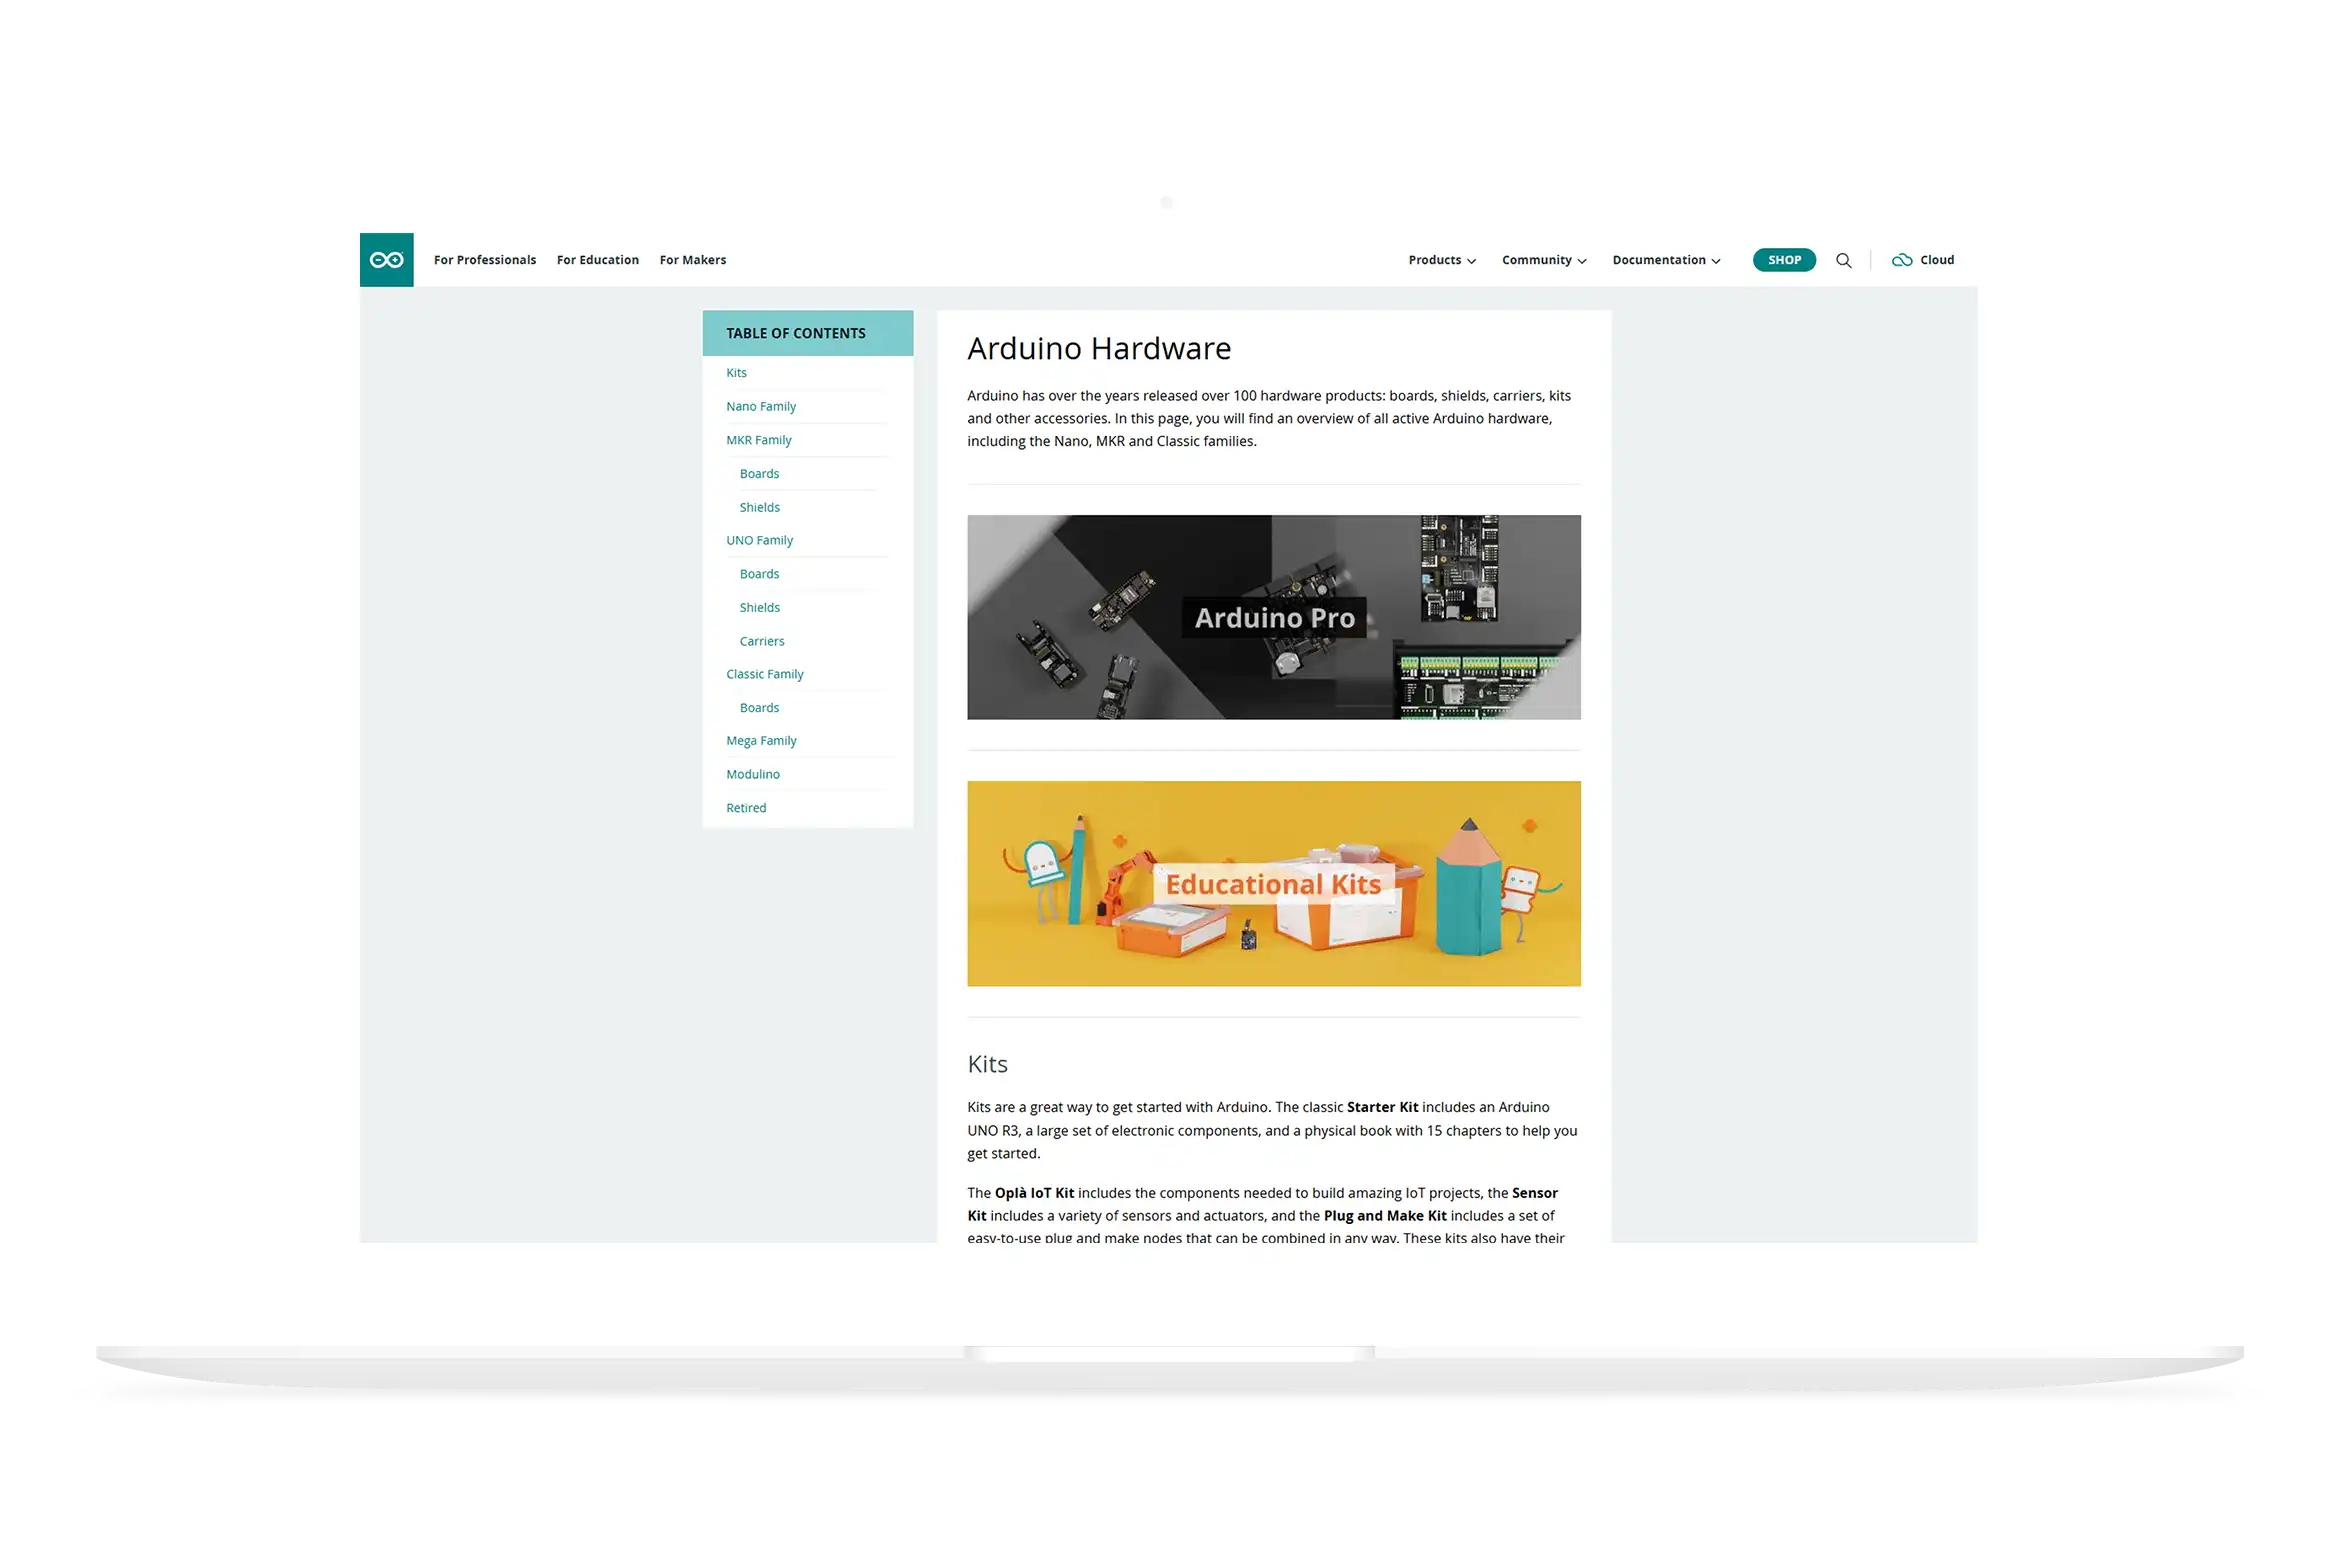This screenshot has height=1558, width=2336.
Task: Select Carriers under UNO Family
Action: pyautogui.click(x=762, y=642)
